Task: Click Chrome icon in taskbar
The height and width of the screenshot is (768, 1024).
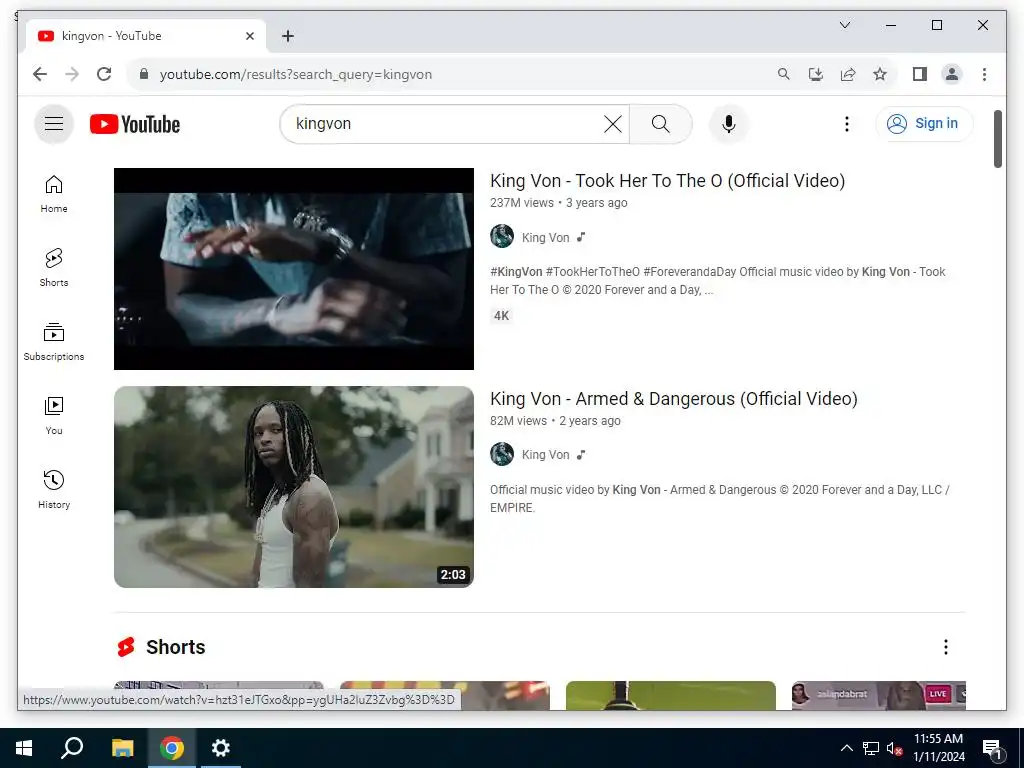Action: (172, 748)
